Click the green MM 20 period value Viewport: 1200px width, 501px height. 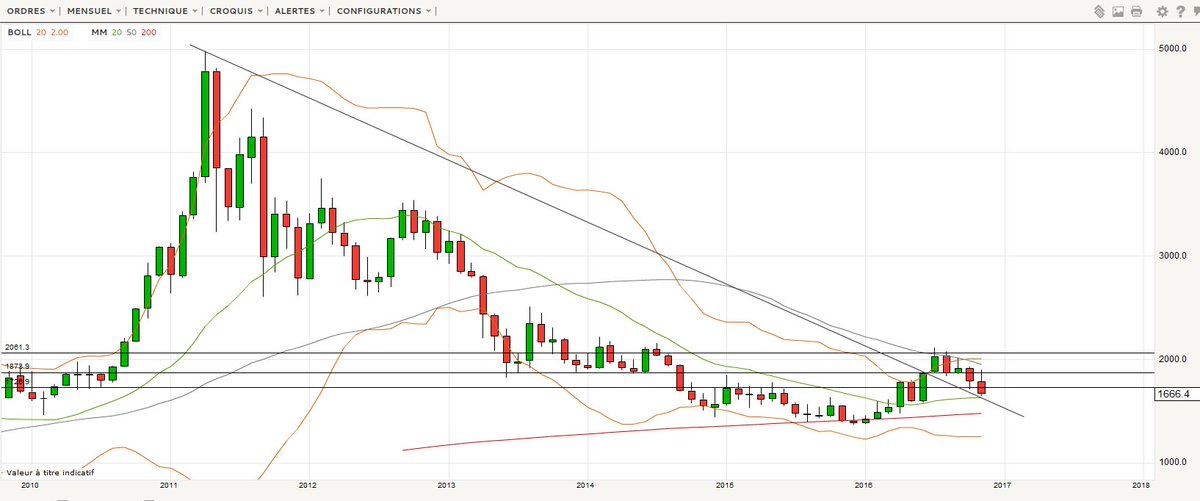click(x=118, y=32)
